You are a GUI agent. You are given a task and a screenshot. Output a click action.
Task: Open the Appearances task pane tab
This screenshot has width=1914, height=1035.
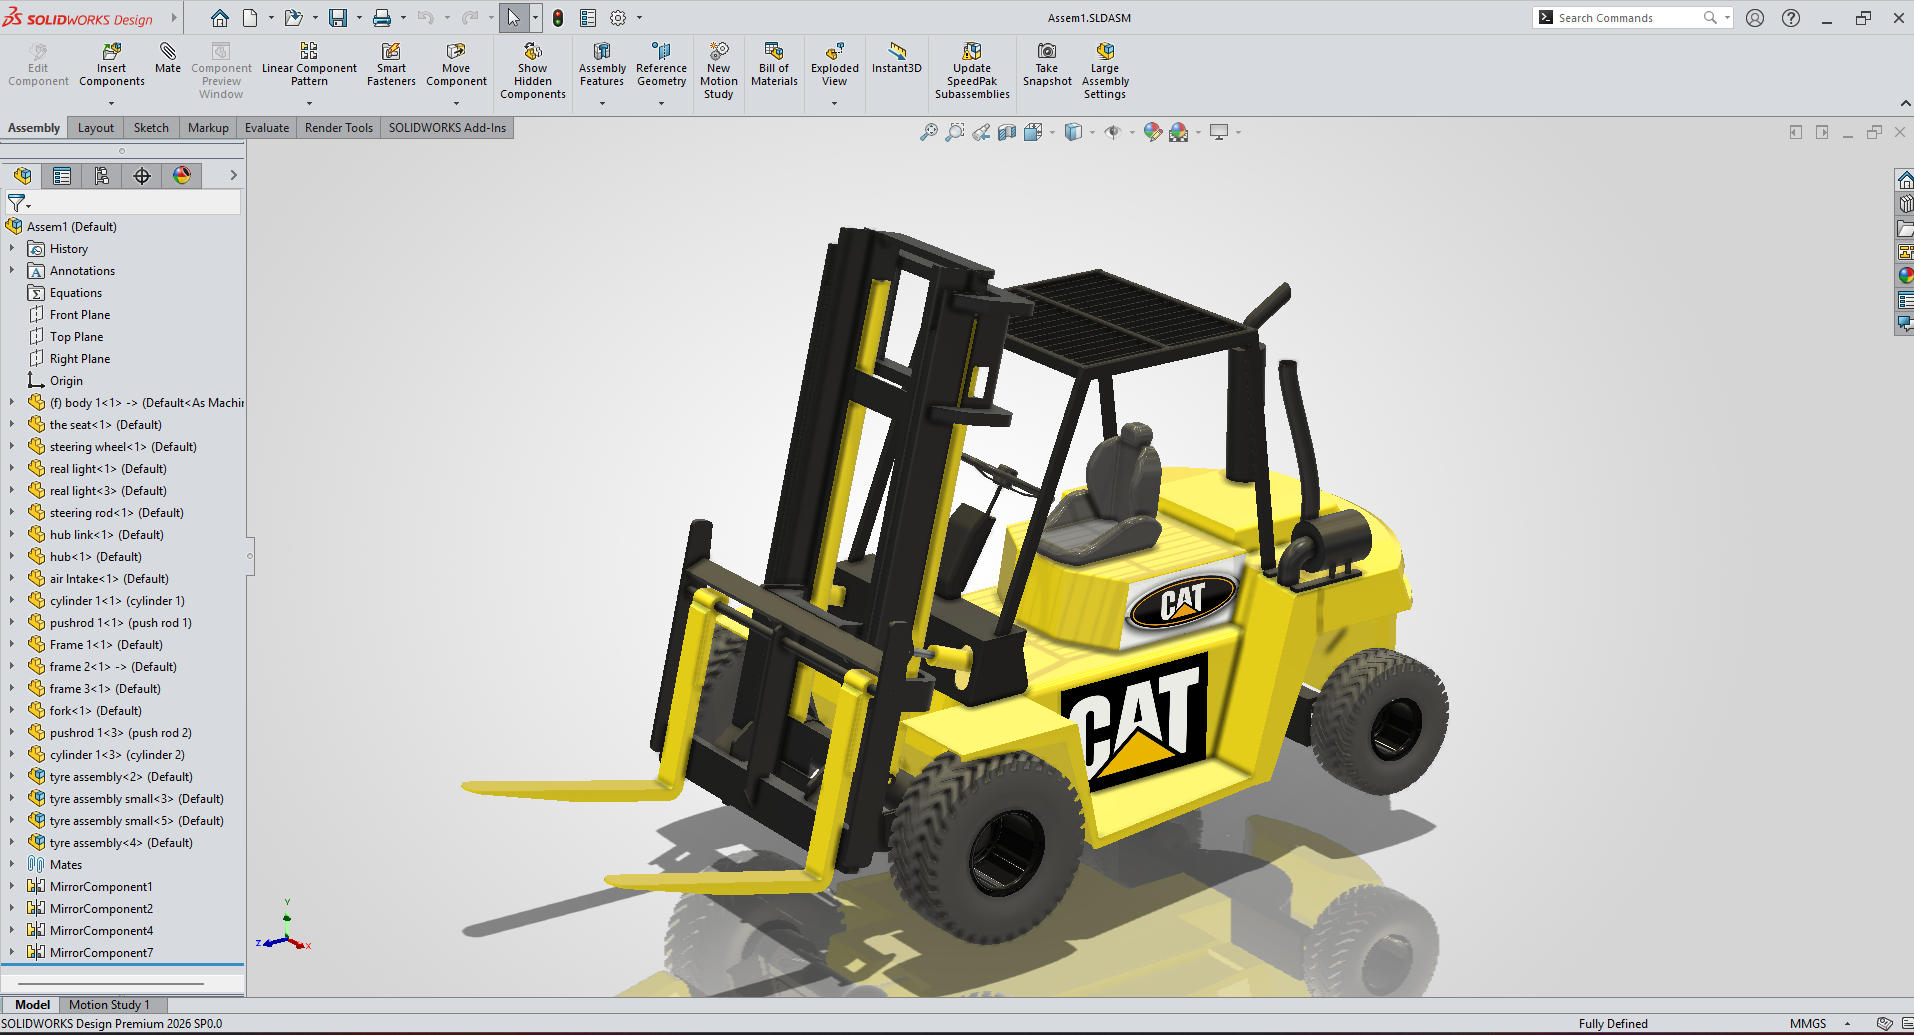(x=1905, y=275)
